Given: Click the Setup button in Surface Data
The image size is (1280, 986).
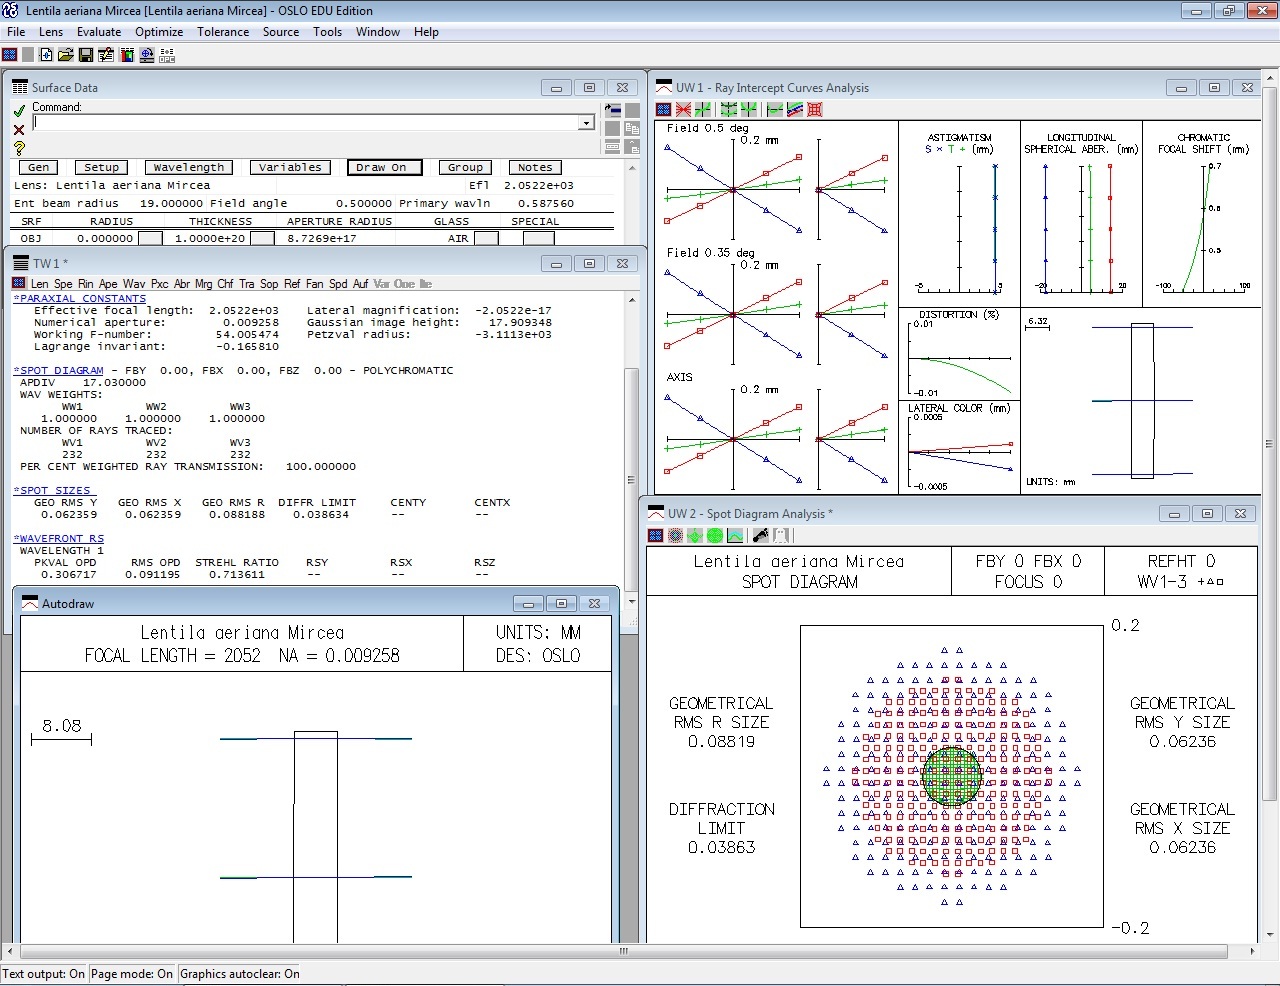Looking at the screenshot, I should [x=101, y=167].
